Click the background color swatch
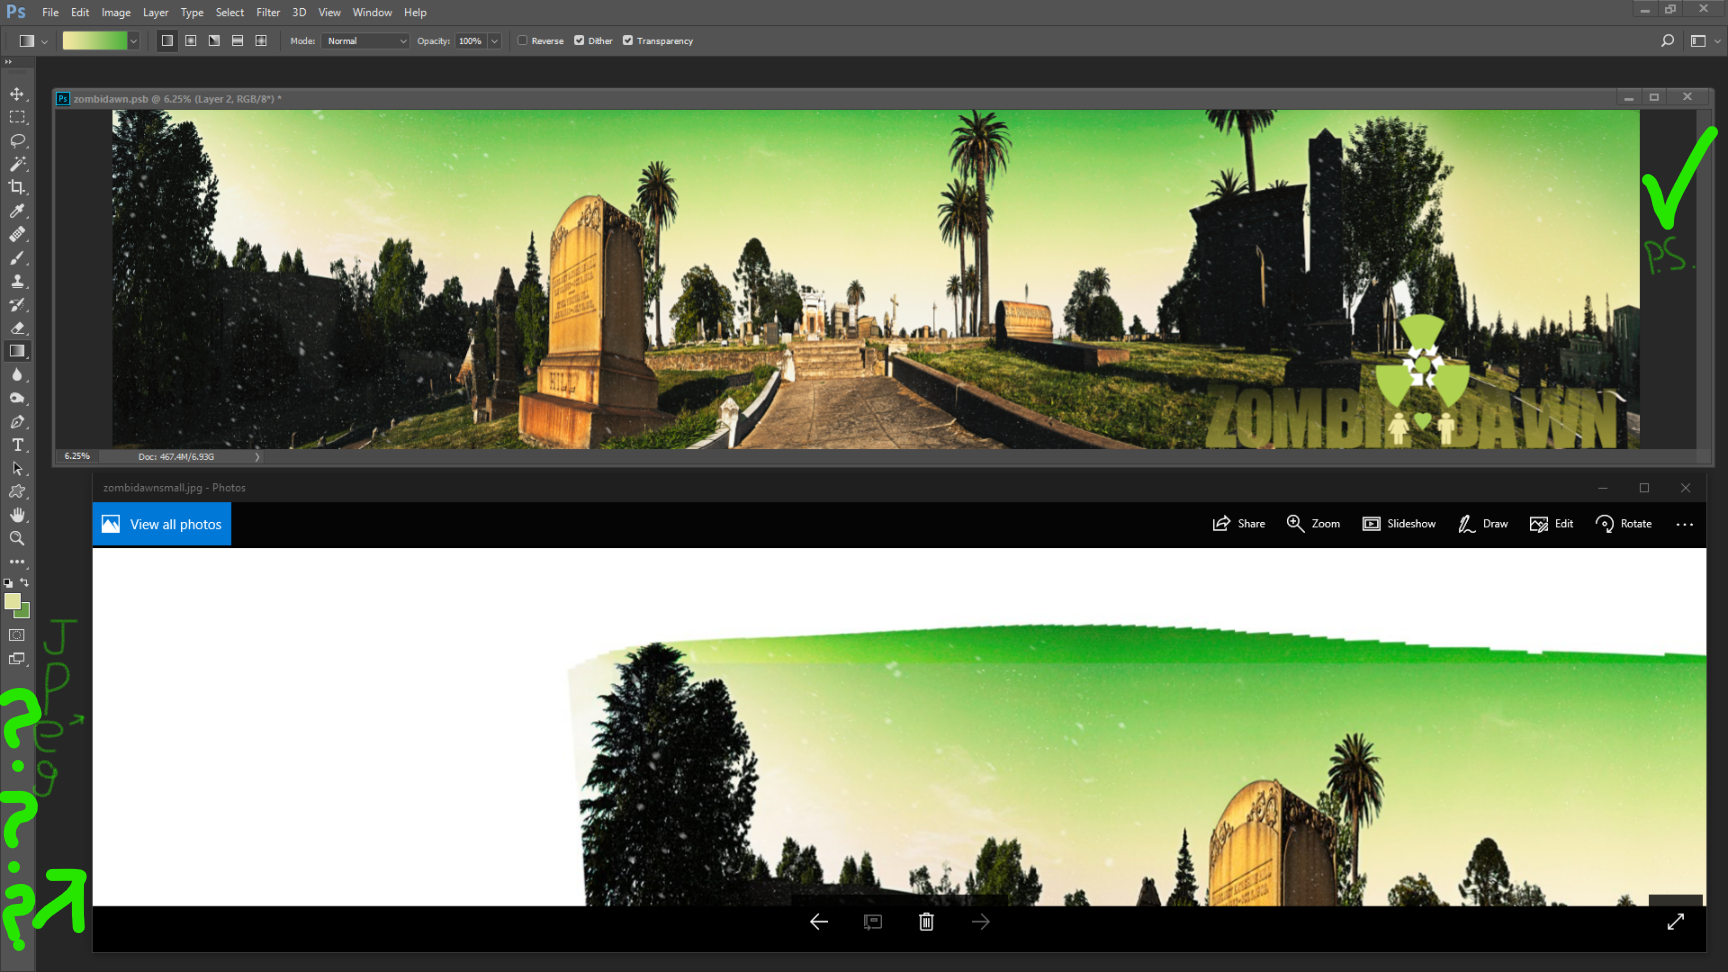This screenshot has height=972, width=1728. pyautogui.click(x=24, y=611)
